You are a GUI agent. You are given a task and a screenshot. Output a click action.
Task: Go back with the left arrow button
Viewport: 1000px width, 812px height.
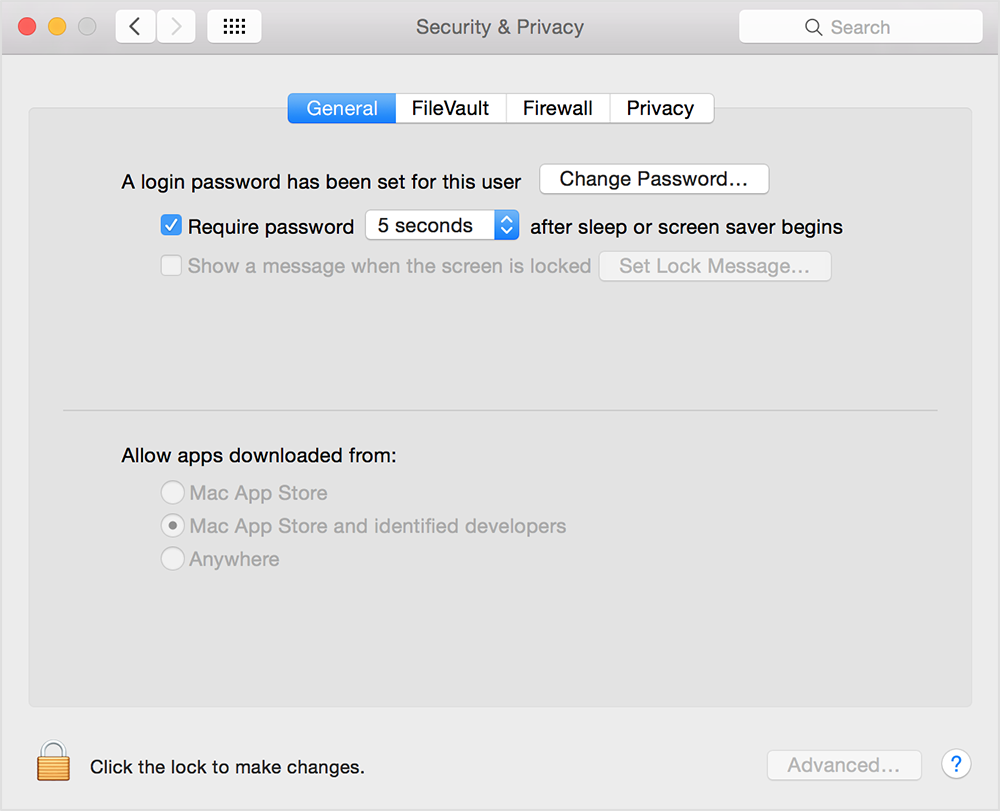click(x=135, y=27)
